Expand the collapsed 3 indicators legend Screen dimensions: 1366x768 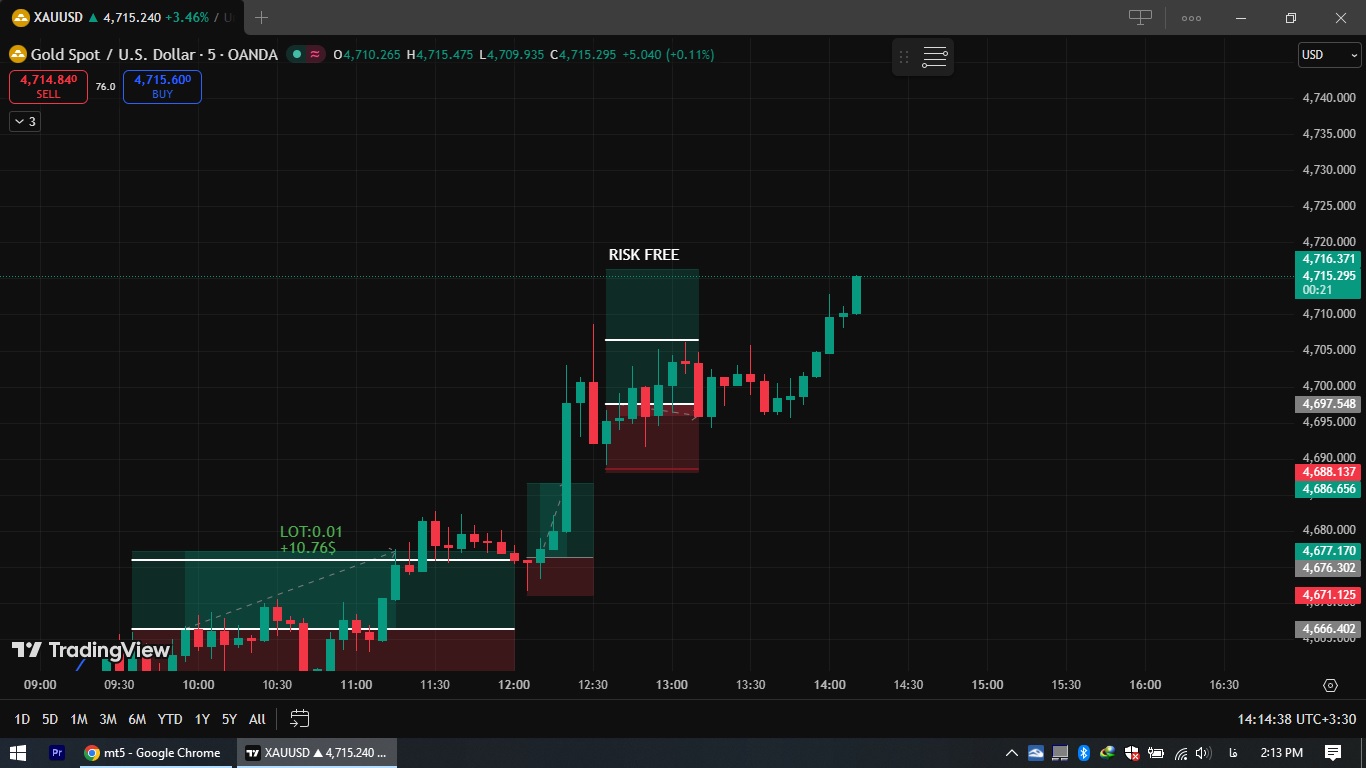(x=24, y=121)
